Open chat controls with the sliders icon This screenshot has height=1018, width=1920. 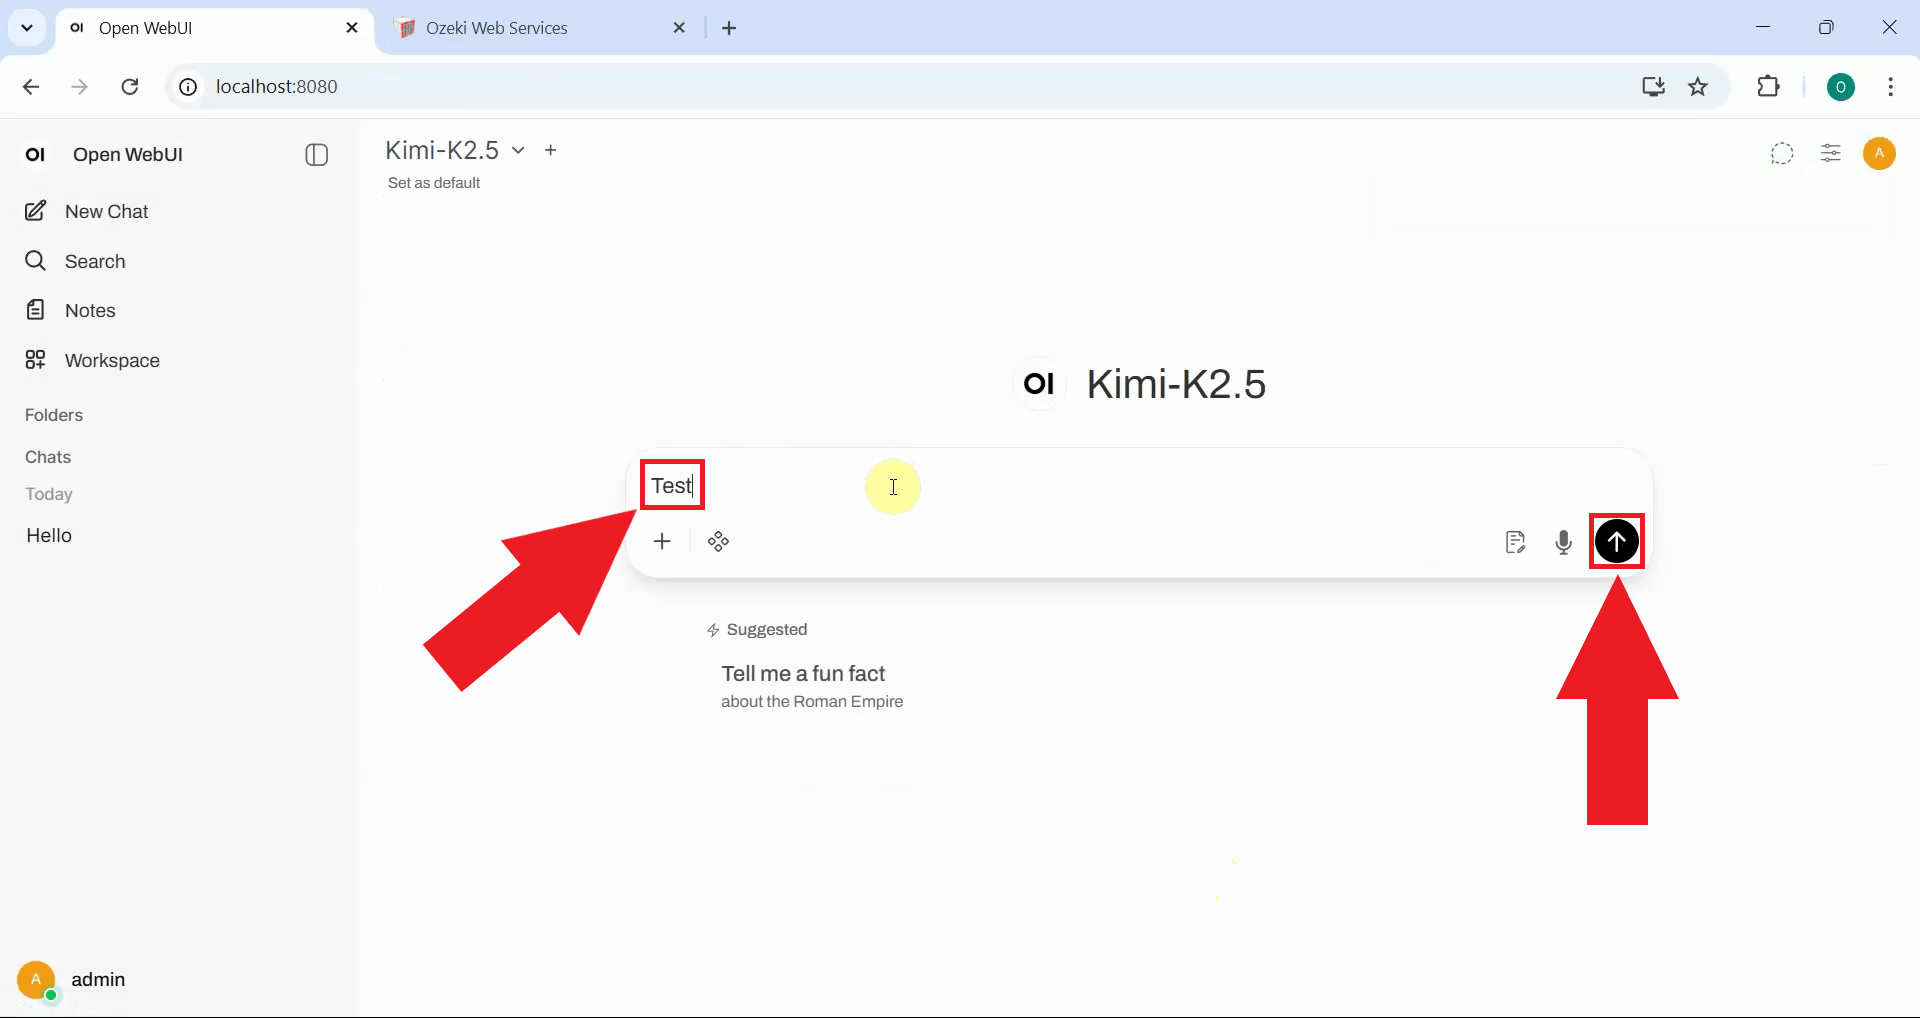[1831, 153]
